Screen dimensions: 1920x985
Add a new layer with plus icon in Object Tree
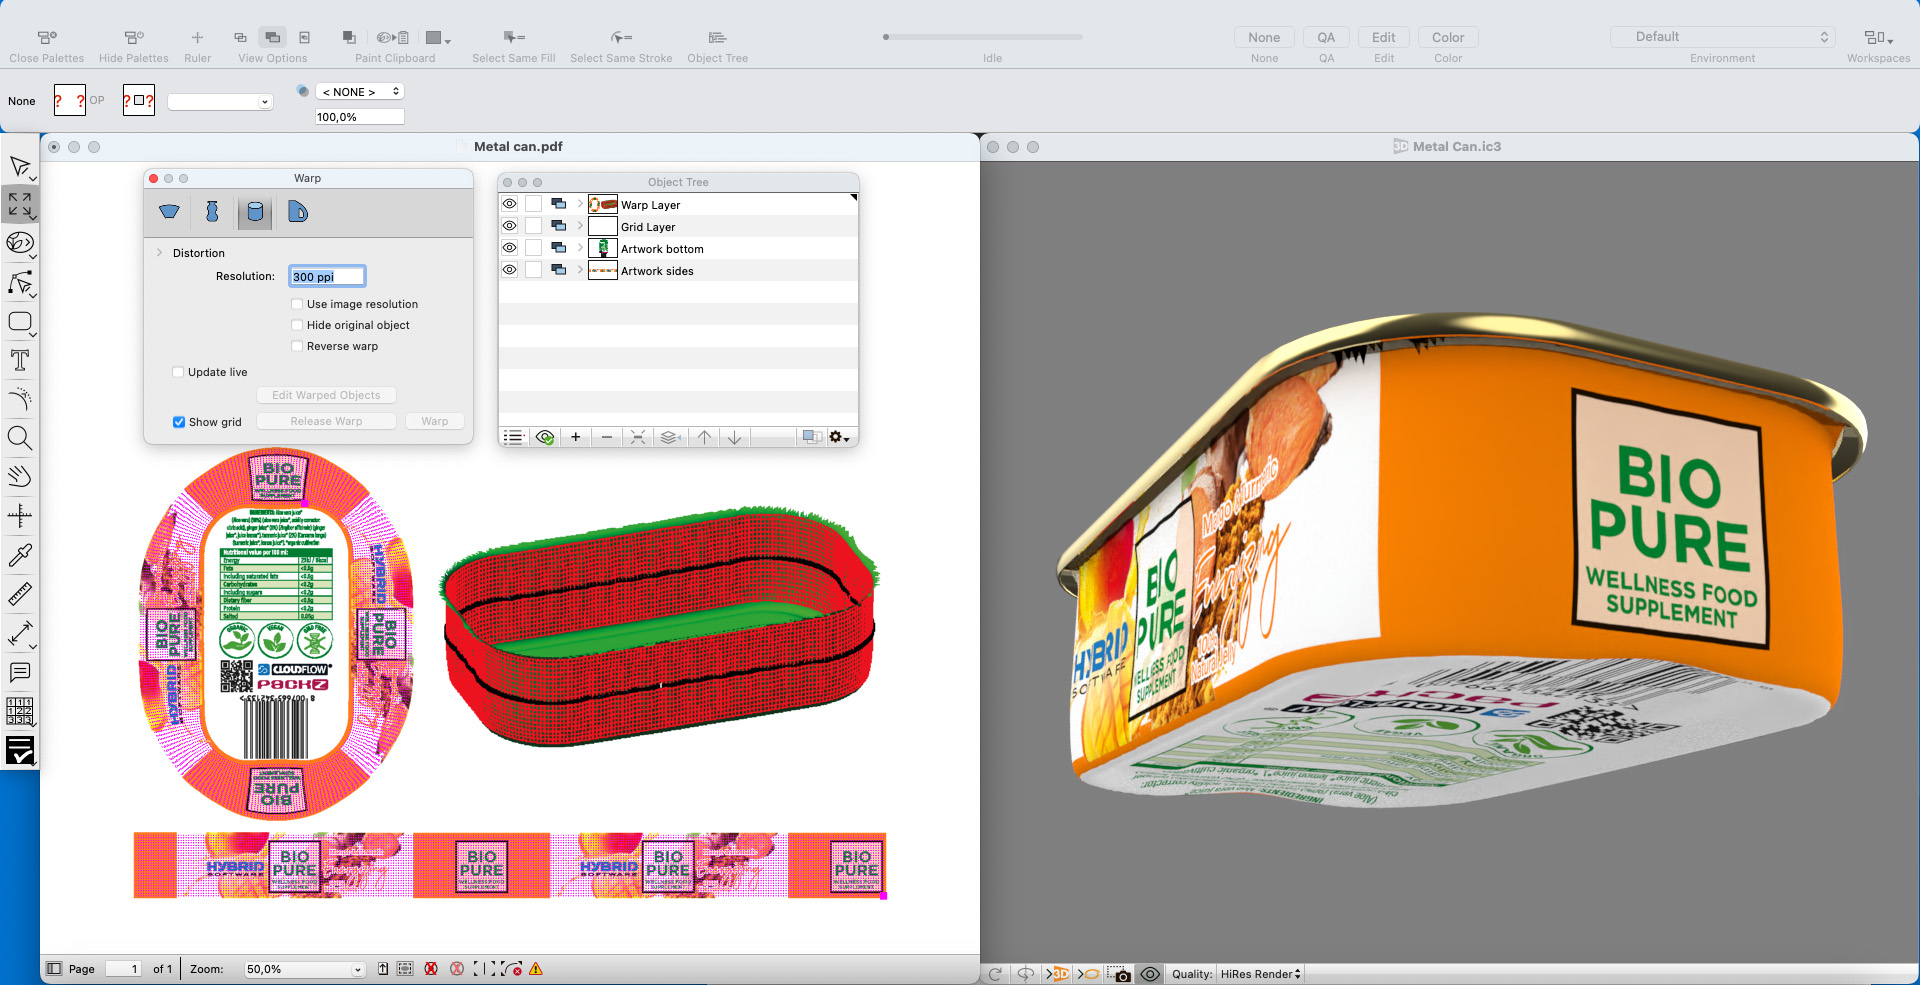[x=575, y=437]
